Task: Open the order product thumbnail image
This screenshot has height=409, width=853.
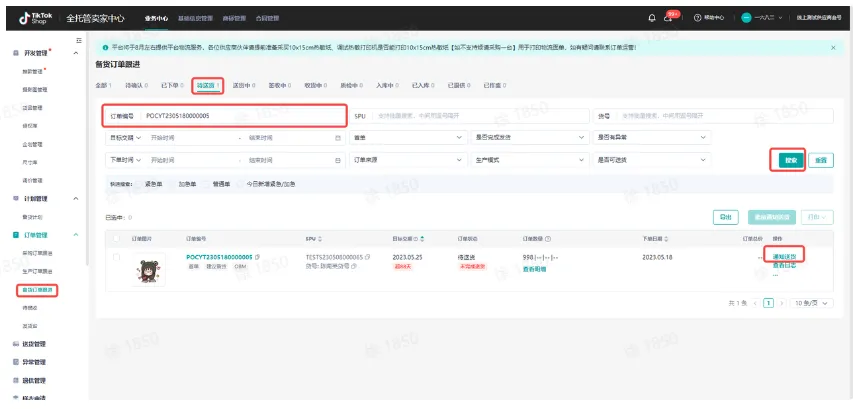Action: 149,270
